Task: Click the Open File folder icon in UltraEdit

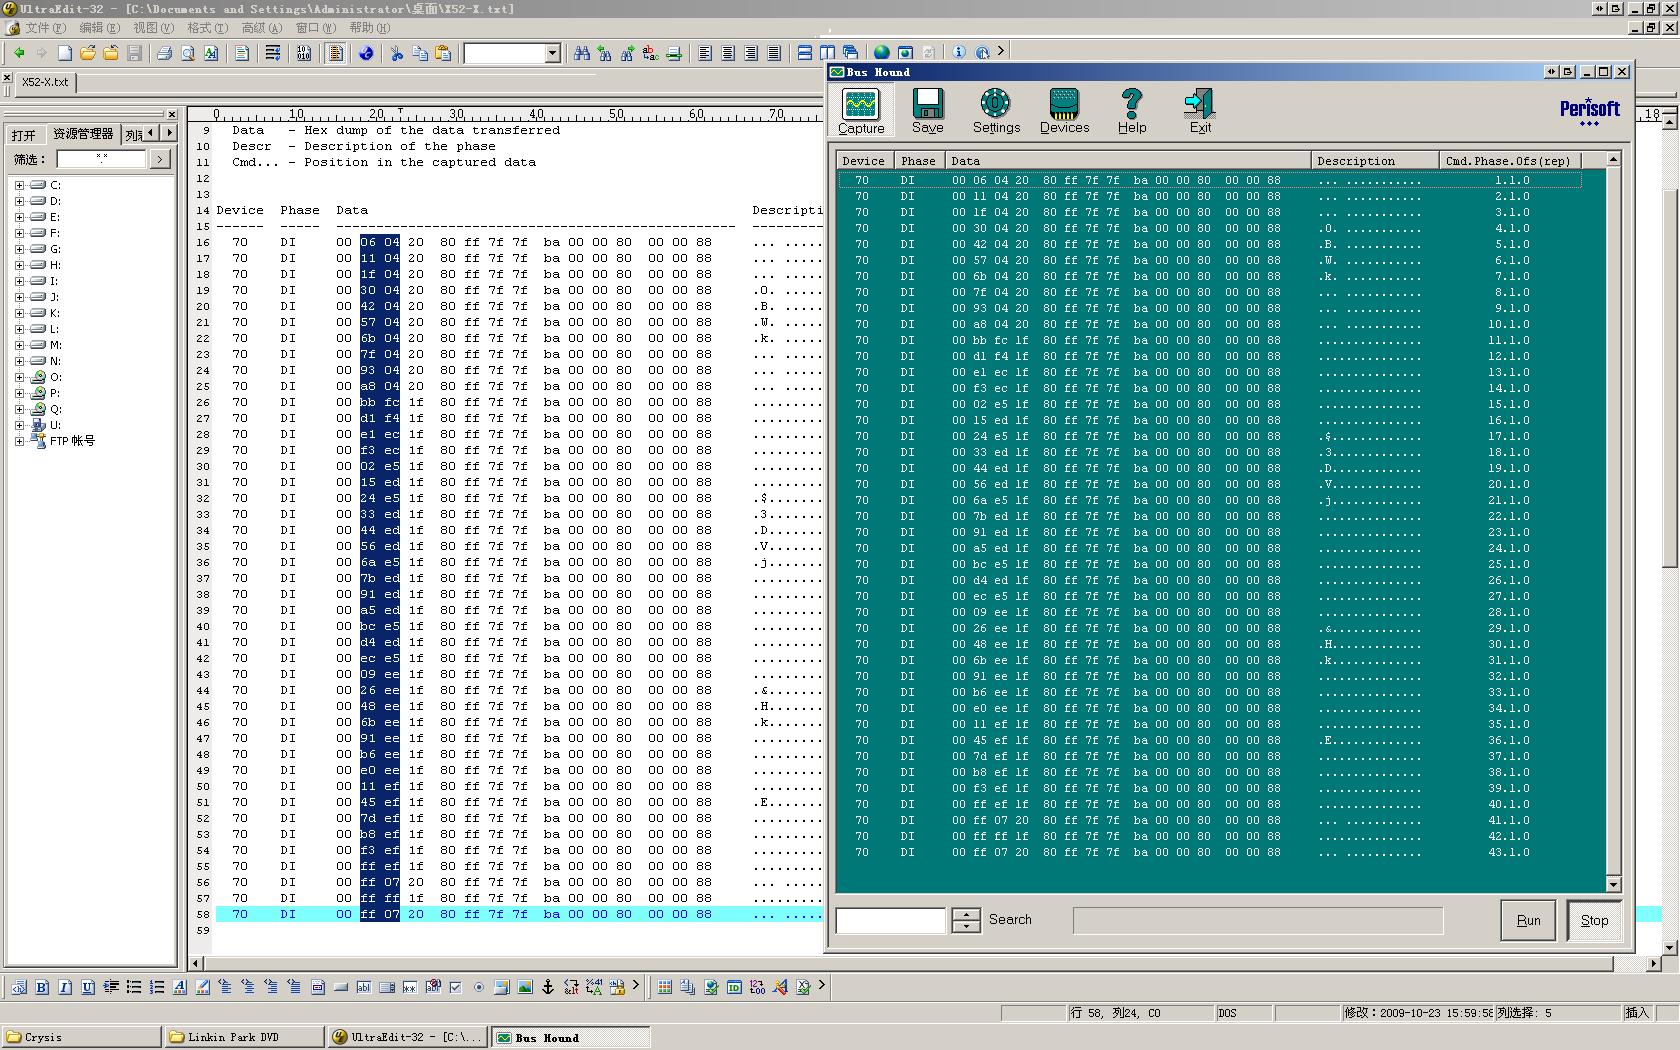Action: tap(88, 53)
